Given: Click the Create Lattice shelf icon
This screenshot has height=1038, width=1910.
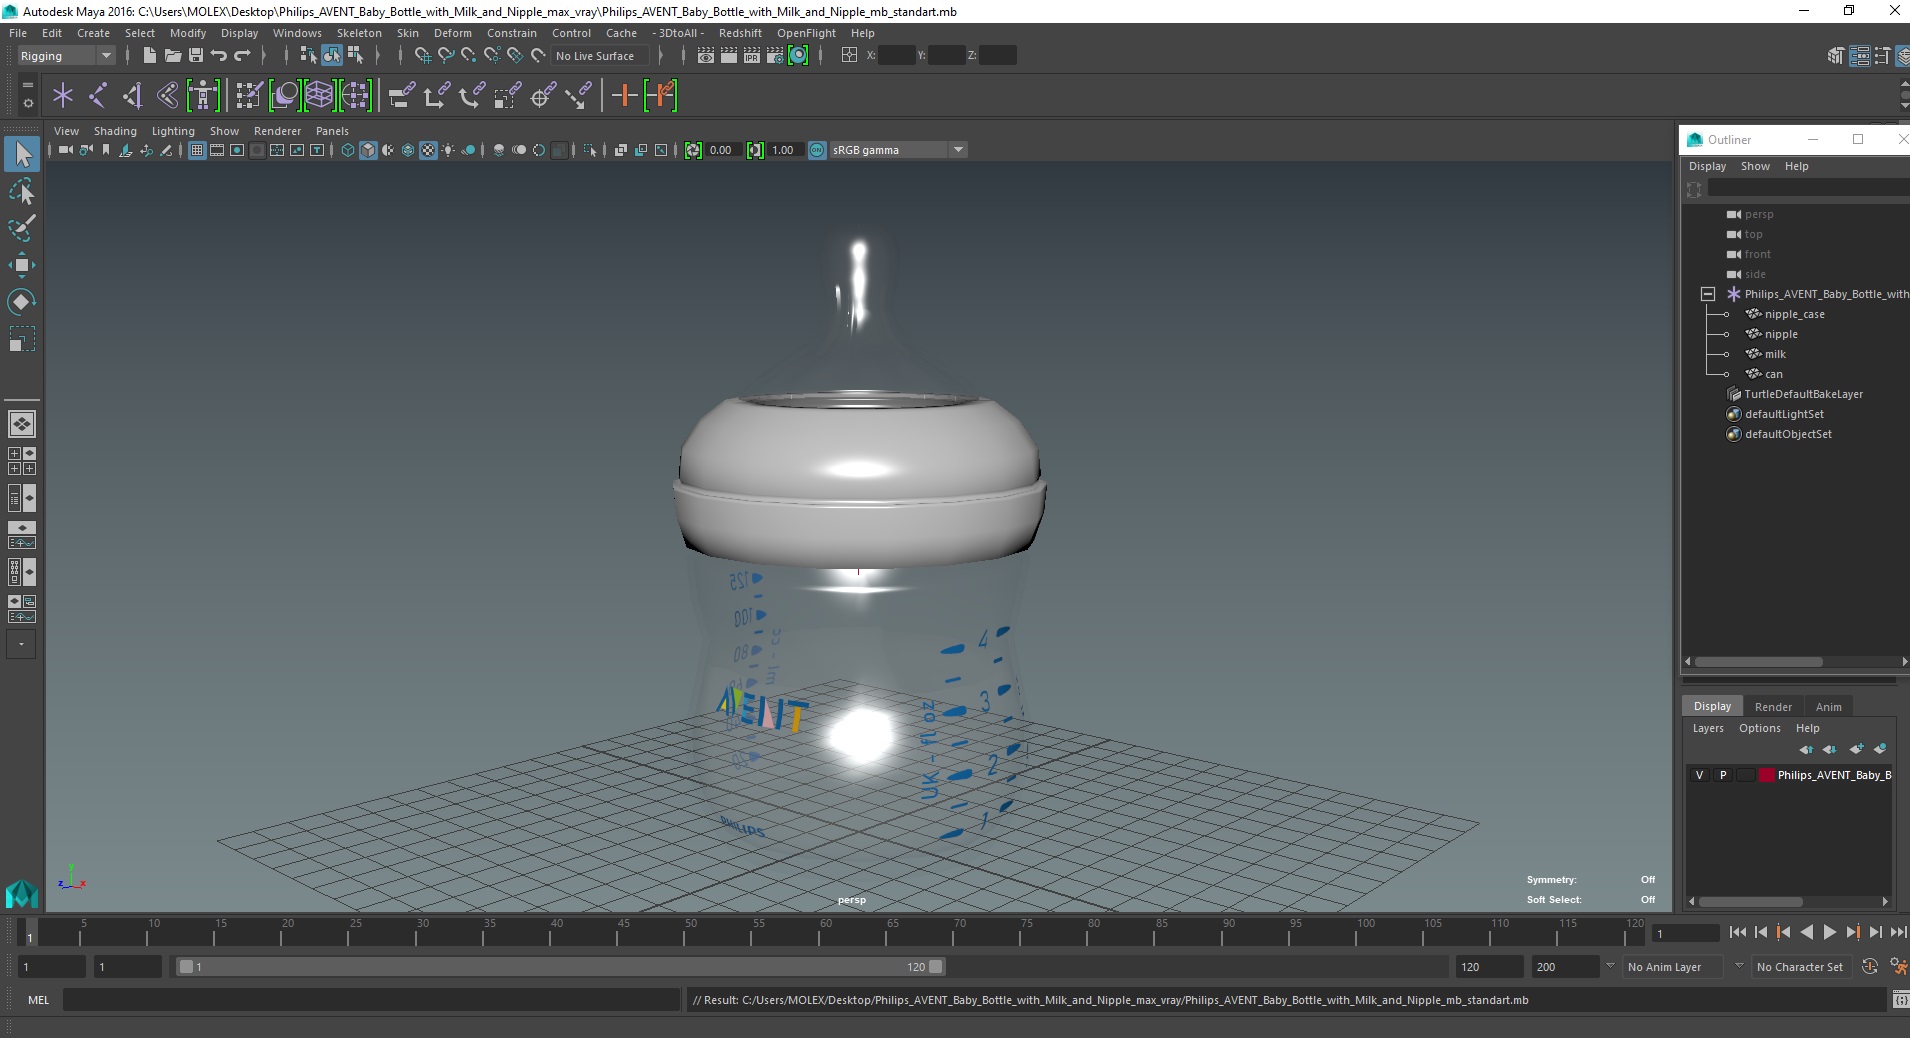Looking at the screenshot, I should (319, 96).
